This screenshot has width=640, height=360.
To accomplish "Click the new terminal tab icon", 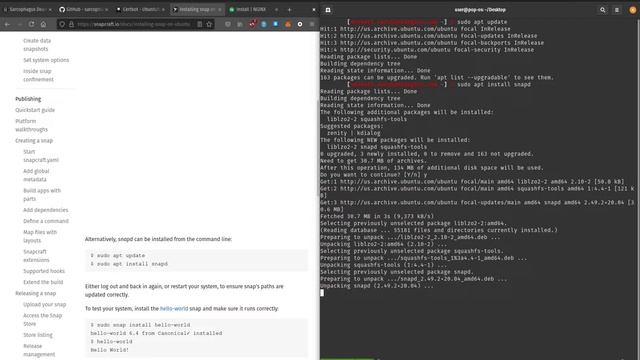I will point(328,10).
